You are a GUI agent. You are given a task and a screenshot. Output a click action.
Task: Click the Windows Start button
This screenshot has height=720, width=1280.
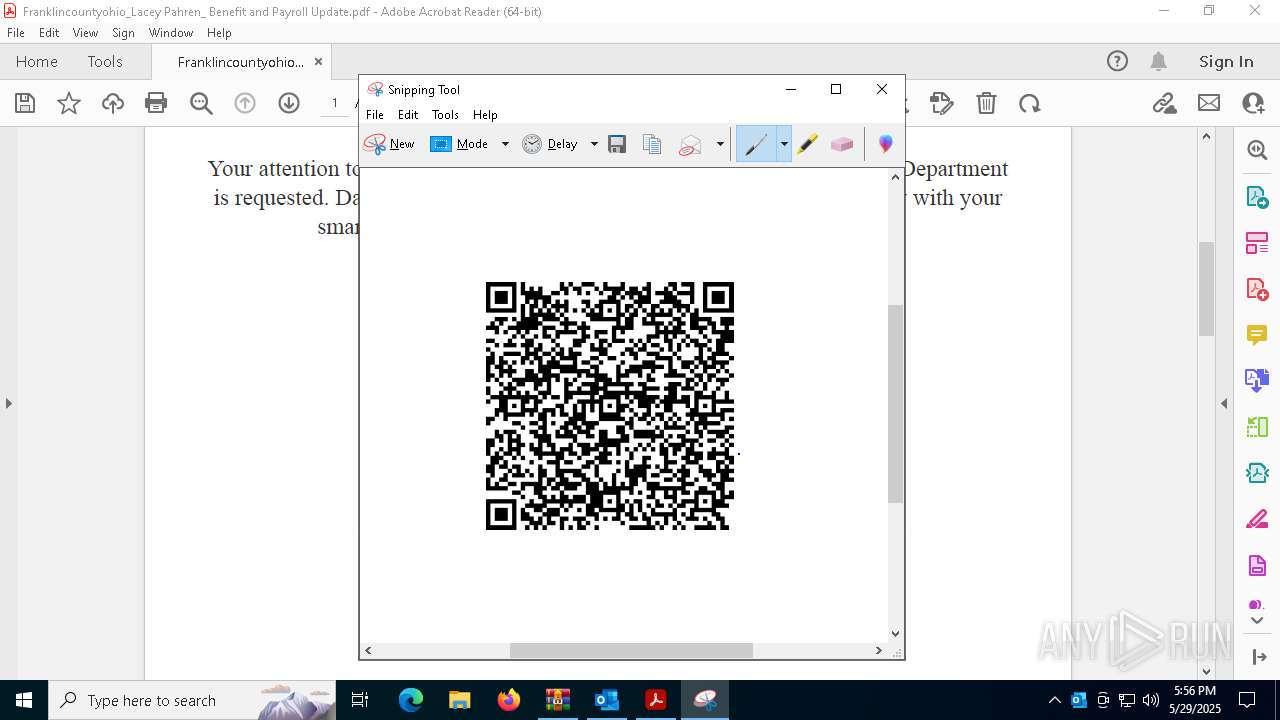pyautogui.click(x=24, y=700)
